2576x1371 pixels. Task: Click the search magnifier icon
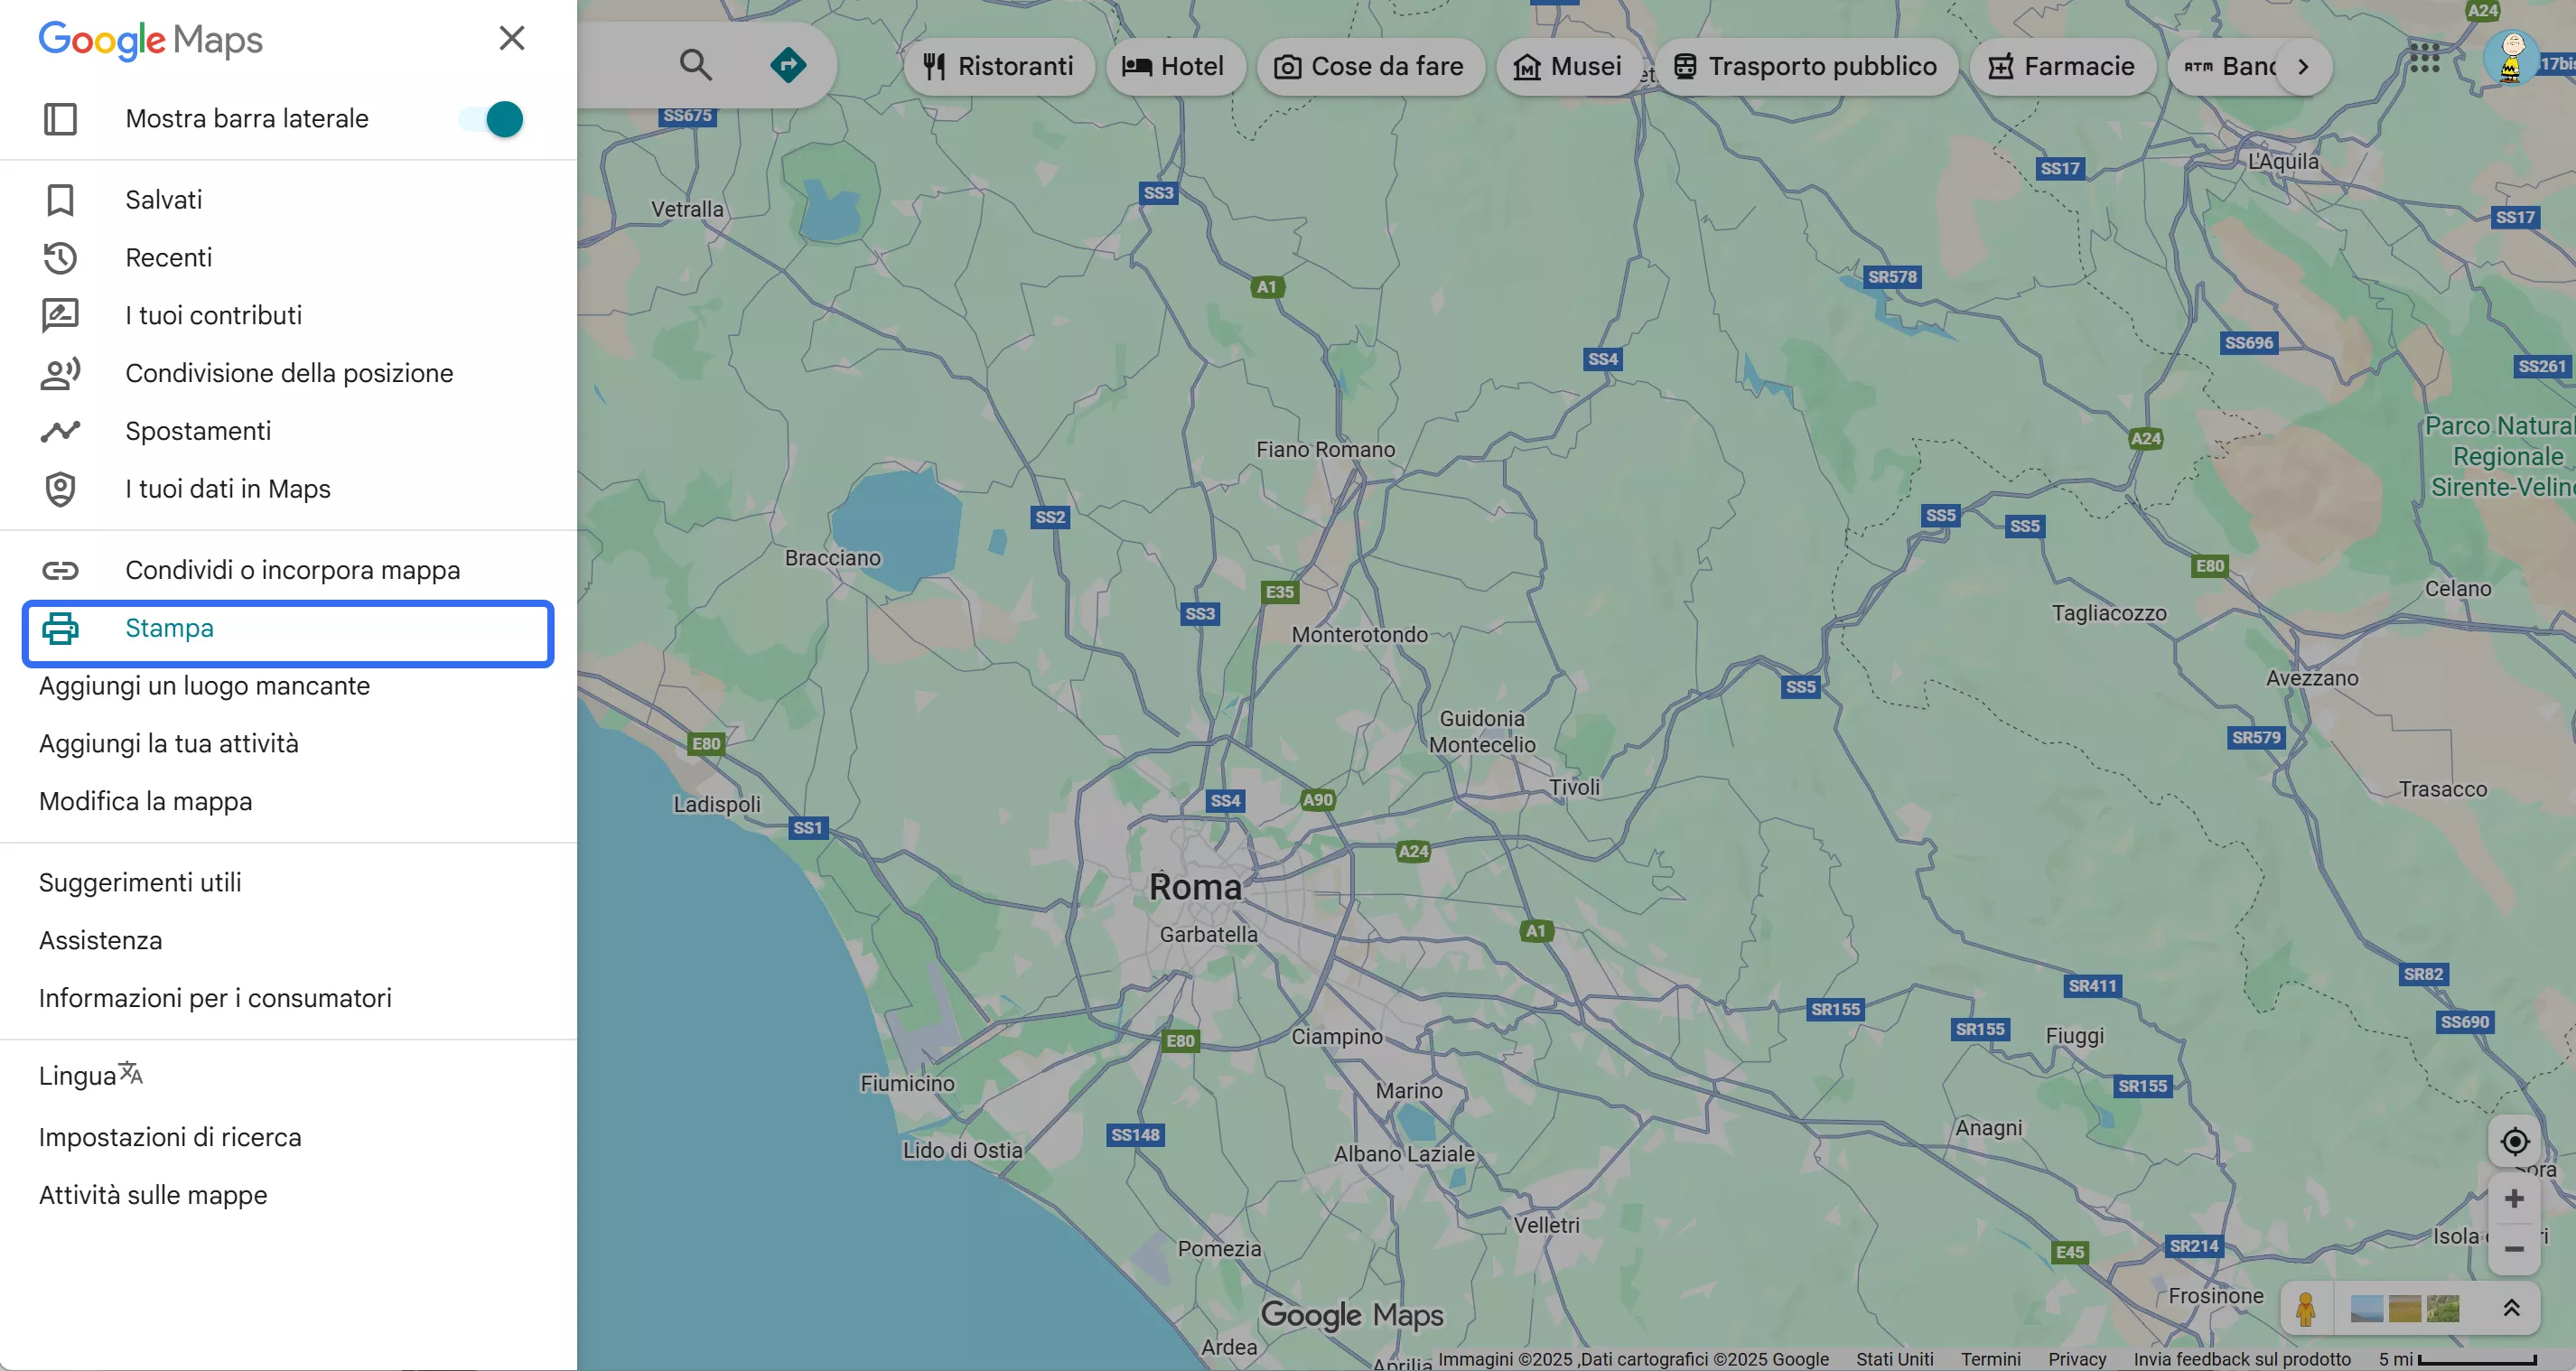[695, 66]
